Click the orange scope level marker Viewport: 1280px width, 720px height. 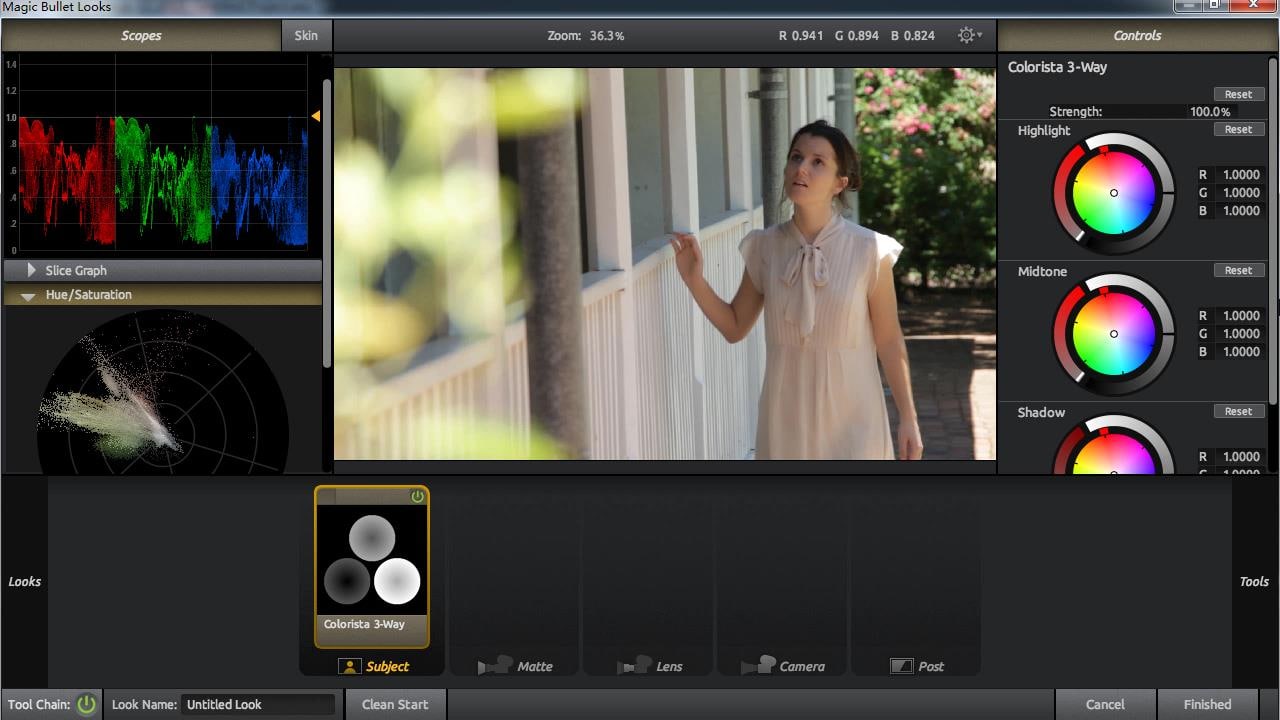pyautogui.click(x=315, y=117)
